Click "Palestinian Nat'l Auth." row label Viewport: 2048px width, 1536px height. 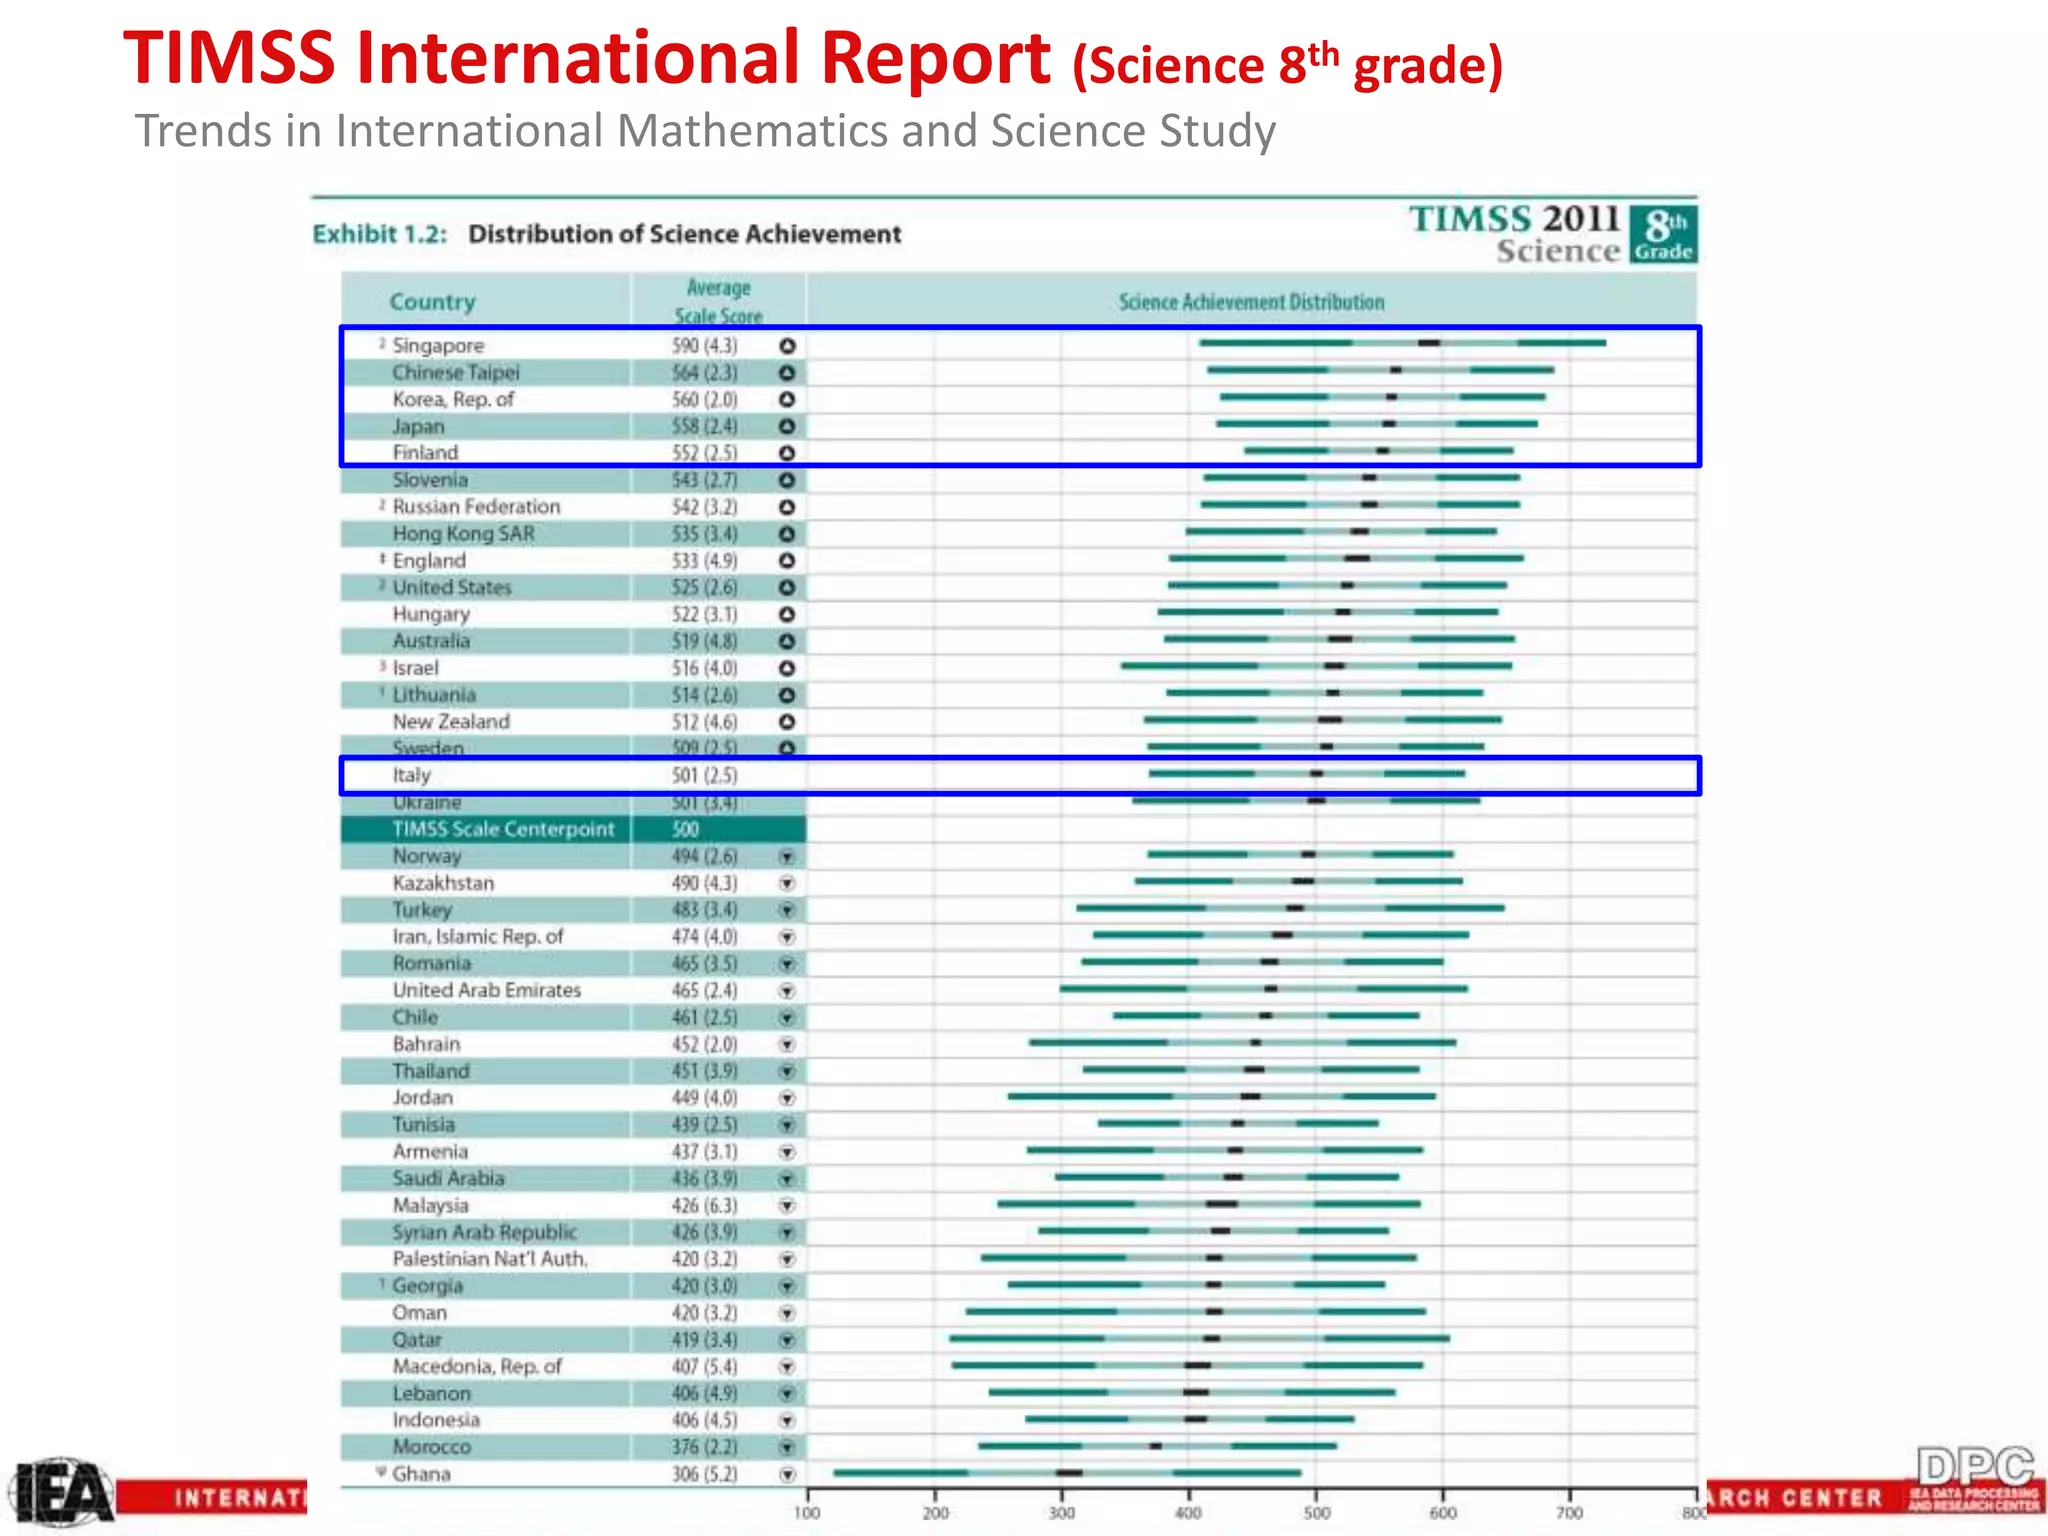pyautogui.click(x=490, y=1259)
